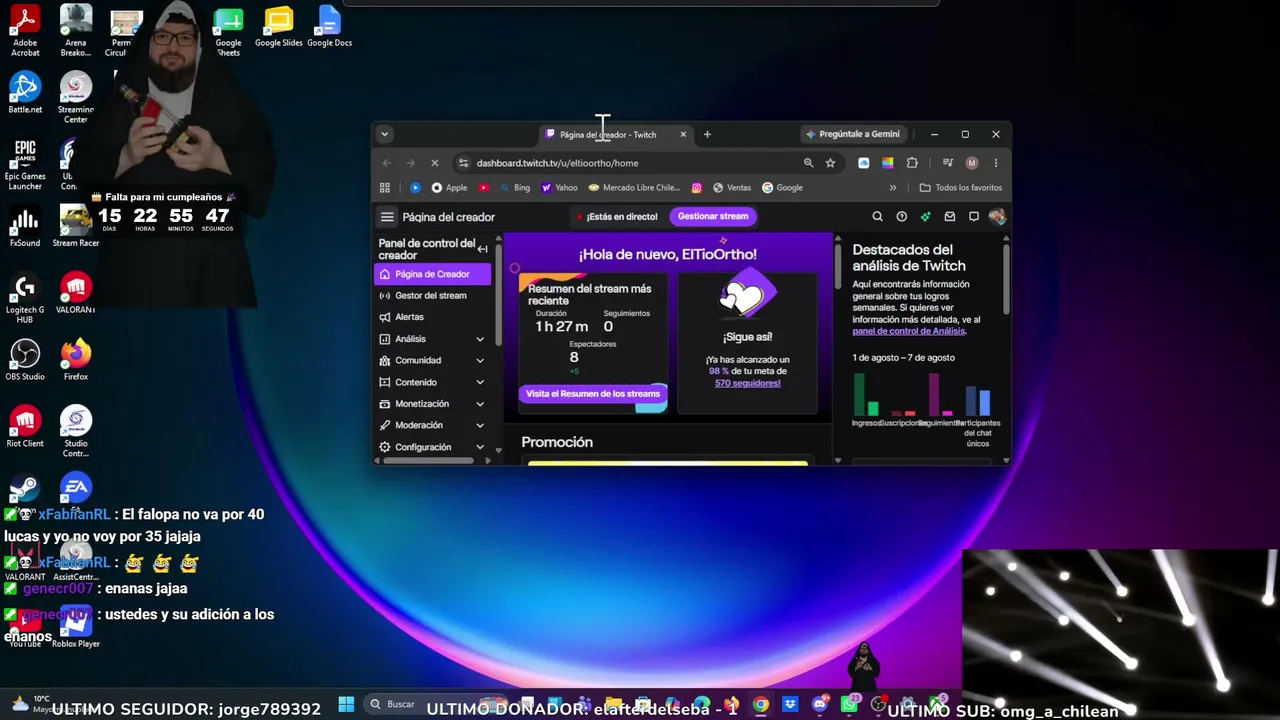
Task: Click the Twitch dashboard search icon
Action: [877, 217]
